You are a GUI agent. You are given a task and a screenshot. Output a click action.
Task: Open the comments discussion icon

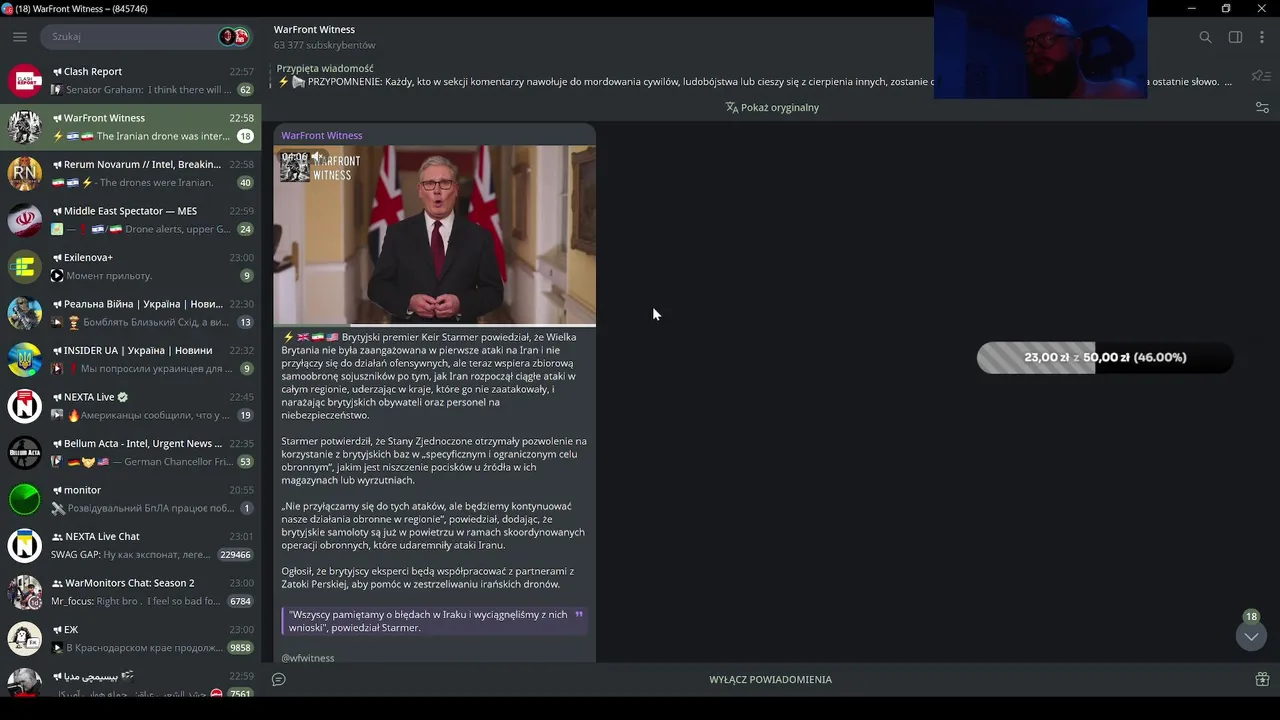[279, 679]
